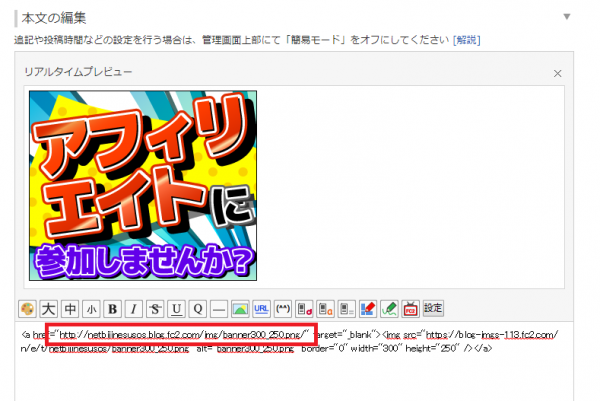Close the realtime preview panel
Viewport: 600px width, 401px height.
[557, 73]
